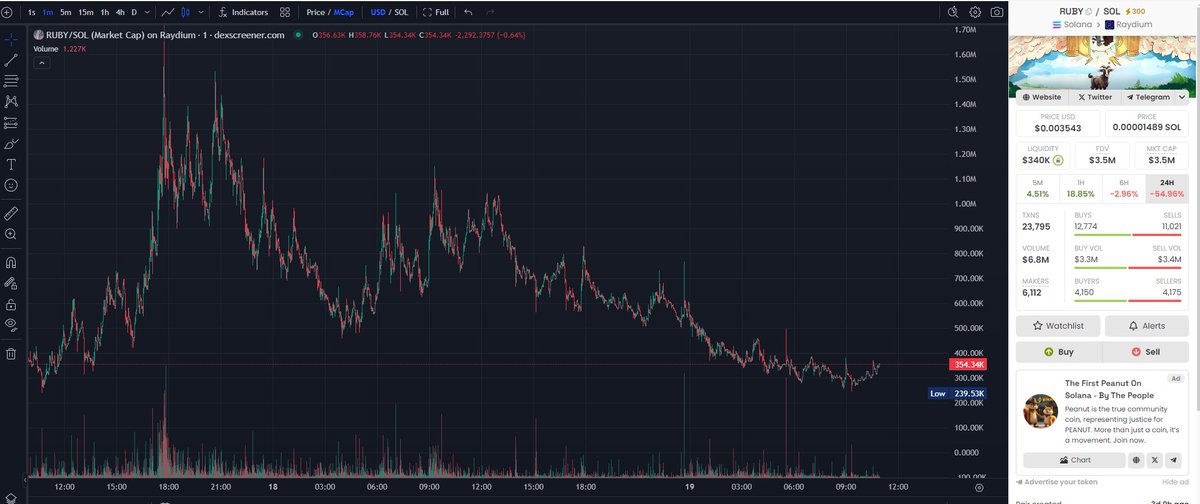The image size is (1200, 504).
Task: Open the token Telegram link
Action: pyautogui.click(x=1147, y=97)
